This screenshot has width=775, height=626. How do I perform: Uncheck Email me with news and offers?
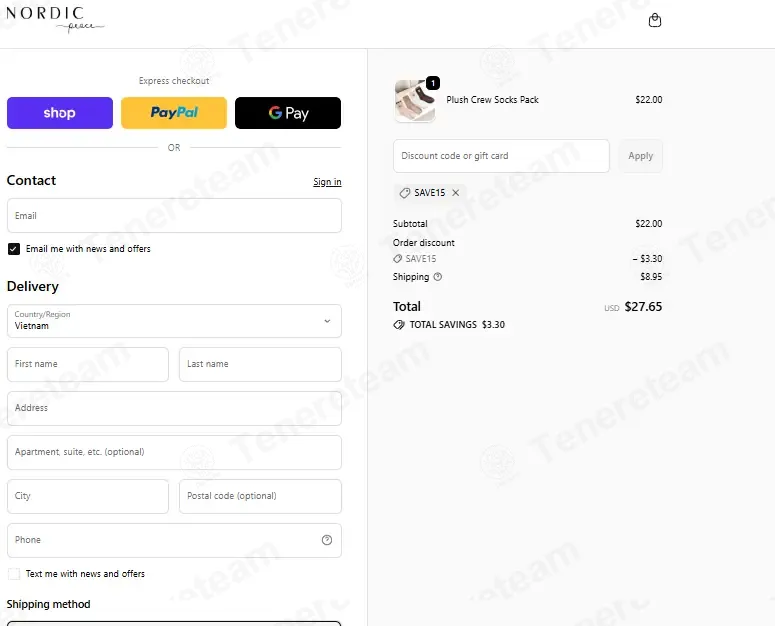(x=14, y=249)
